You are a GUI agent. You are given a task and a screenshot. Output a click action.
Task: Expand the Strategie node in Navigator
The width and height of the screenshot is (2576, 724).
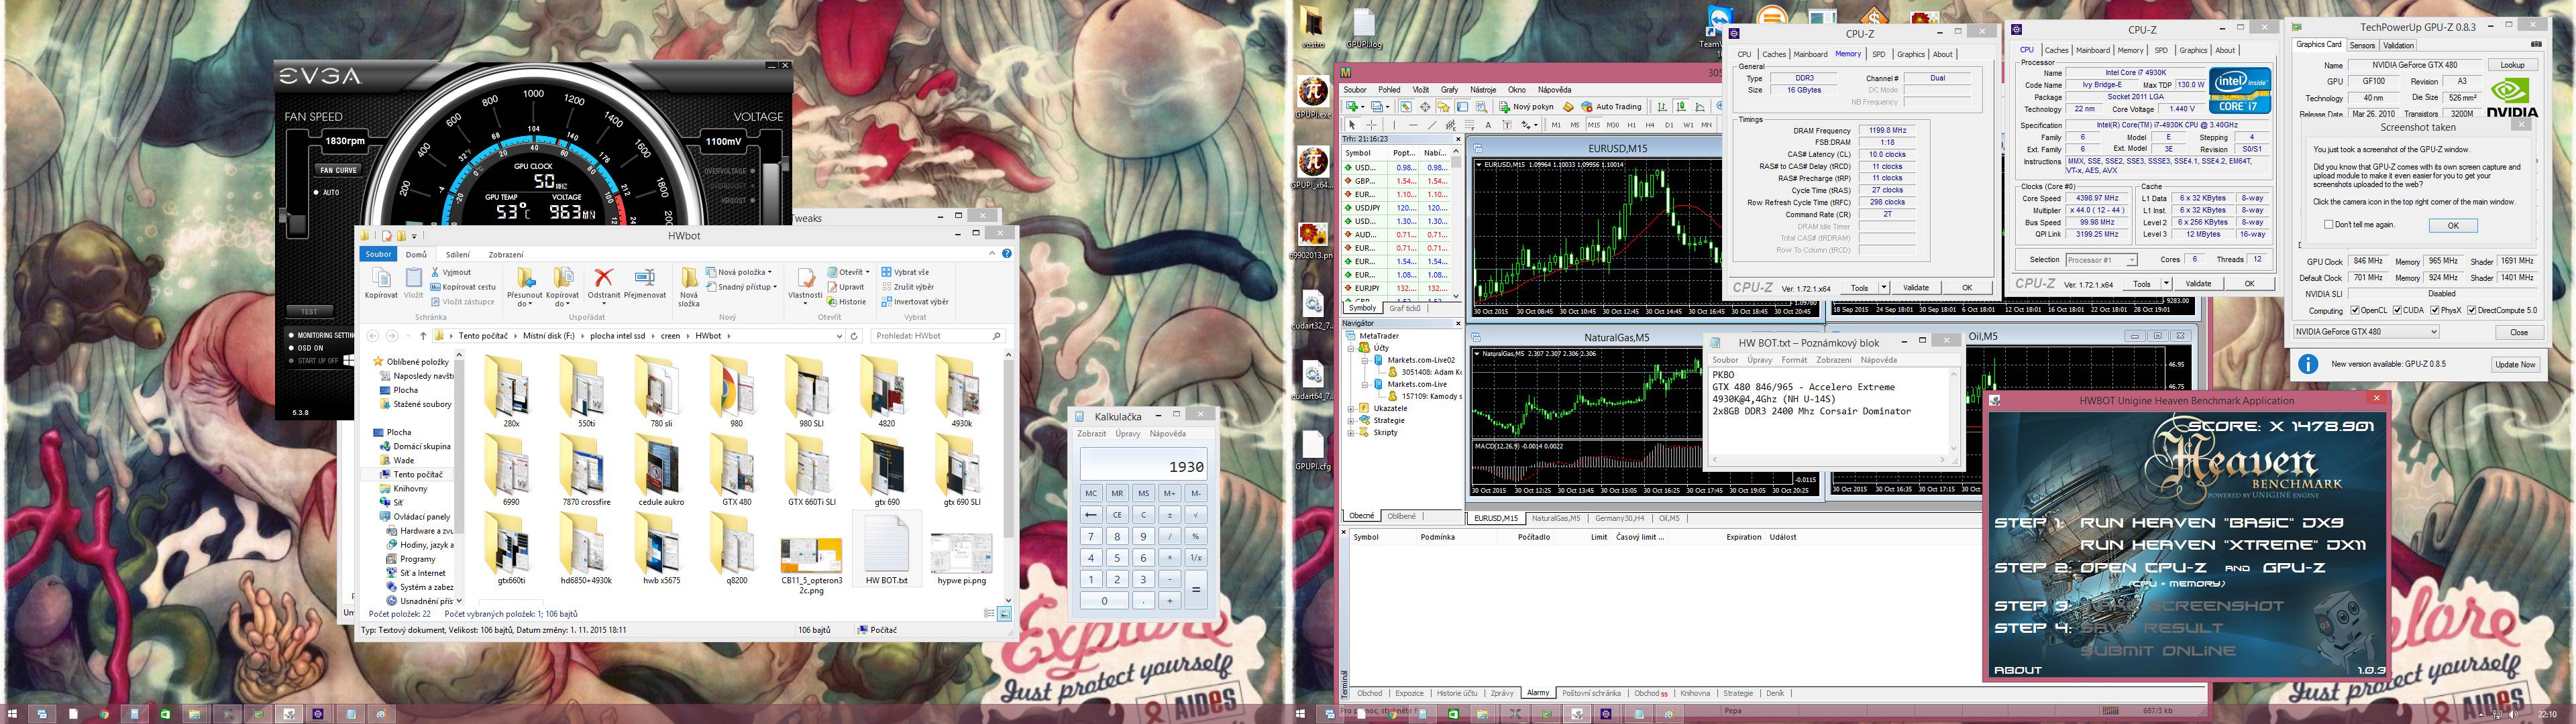(1351, 420)
